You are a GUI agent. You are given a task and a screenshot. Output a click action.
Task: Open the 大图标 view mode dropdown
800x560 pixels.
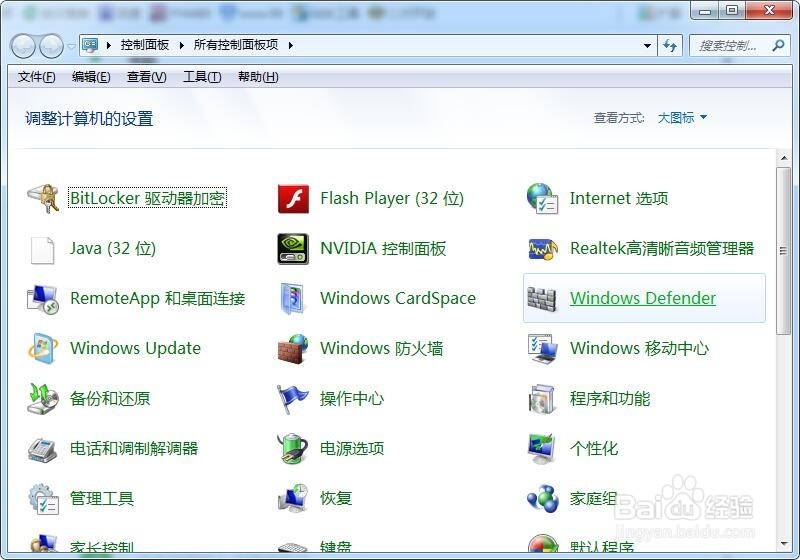[682, 118]
